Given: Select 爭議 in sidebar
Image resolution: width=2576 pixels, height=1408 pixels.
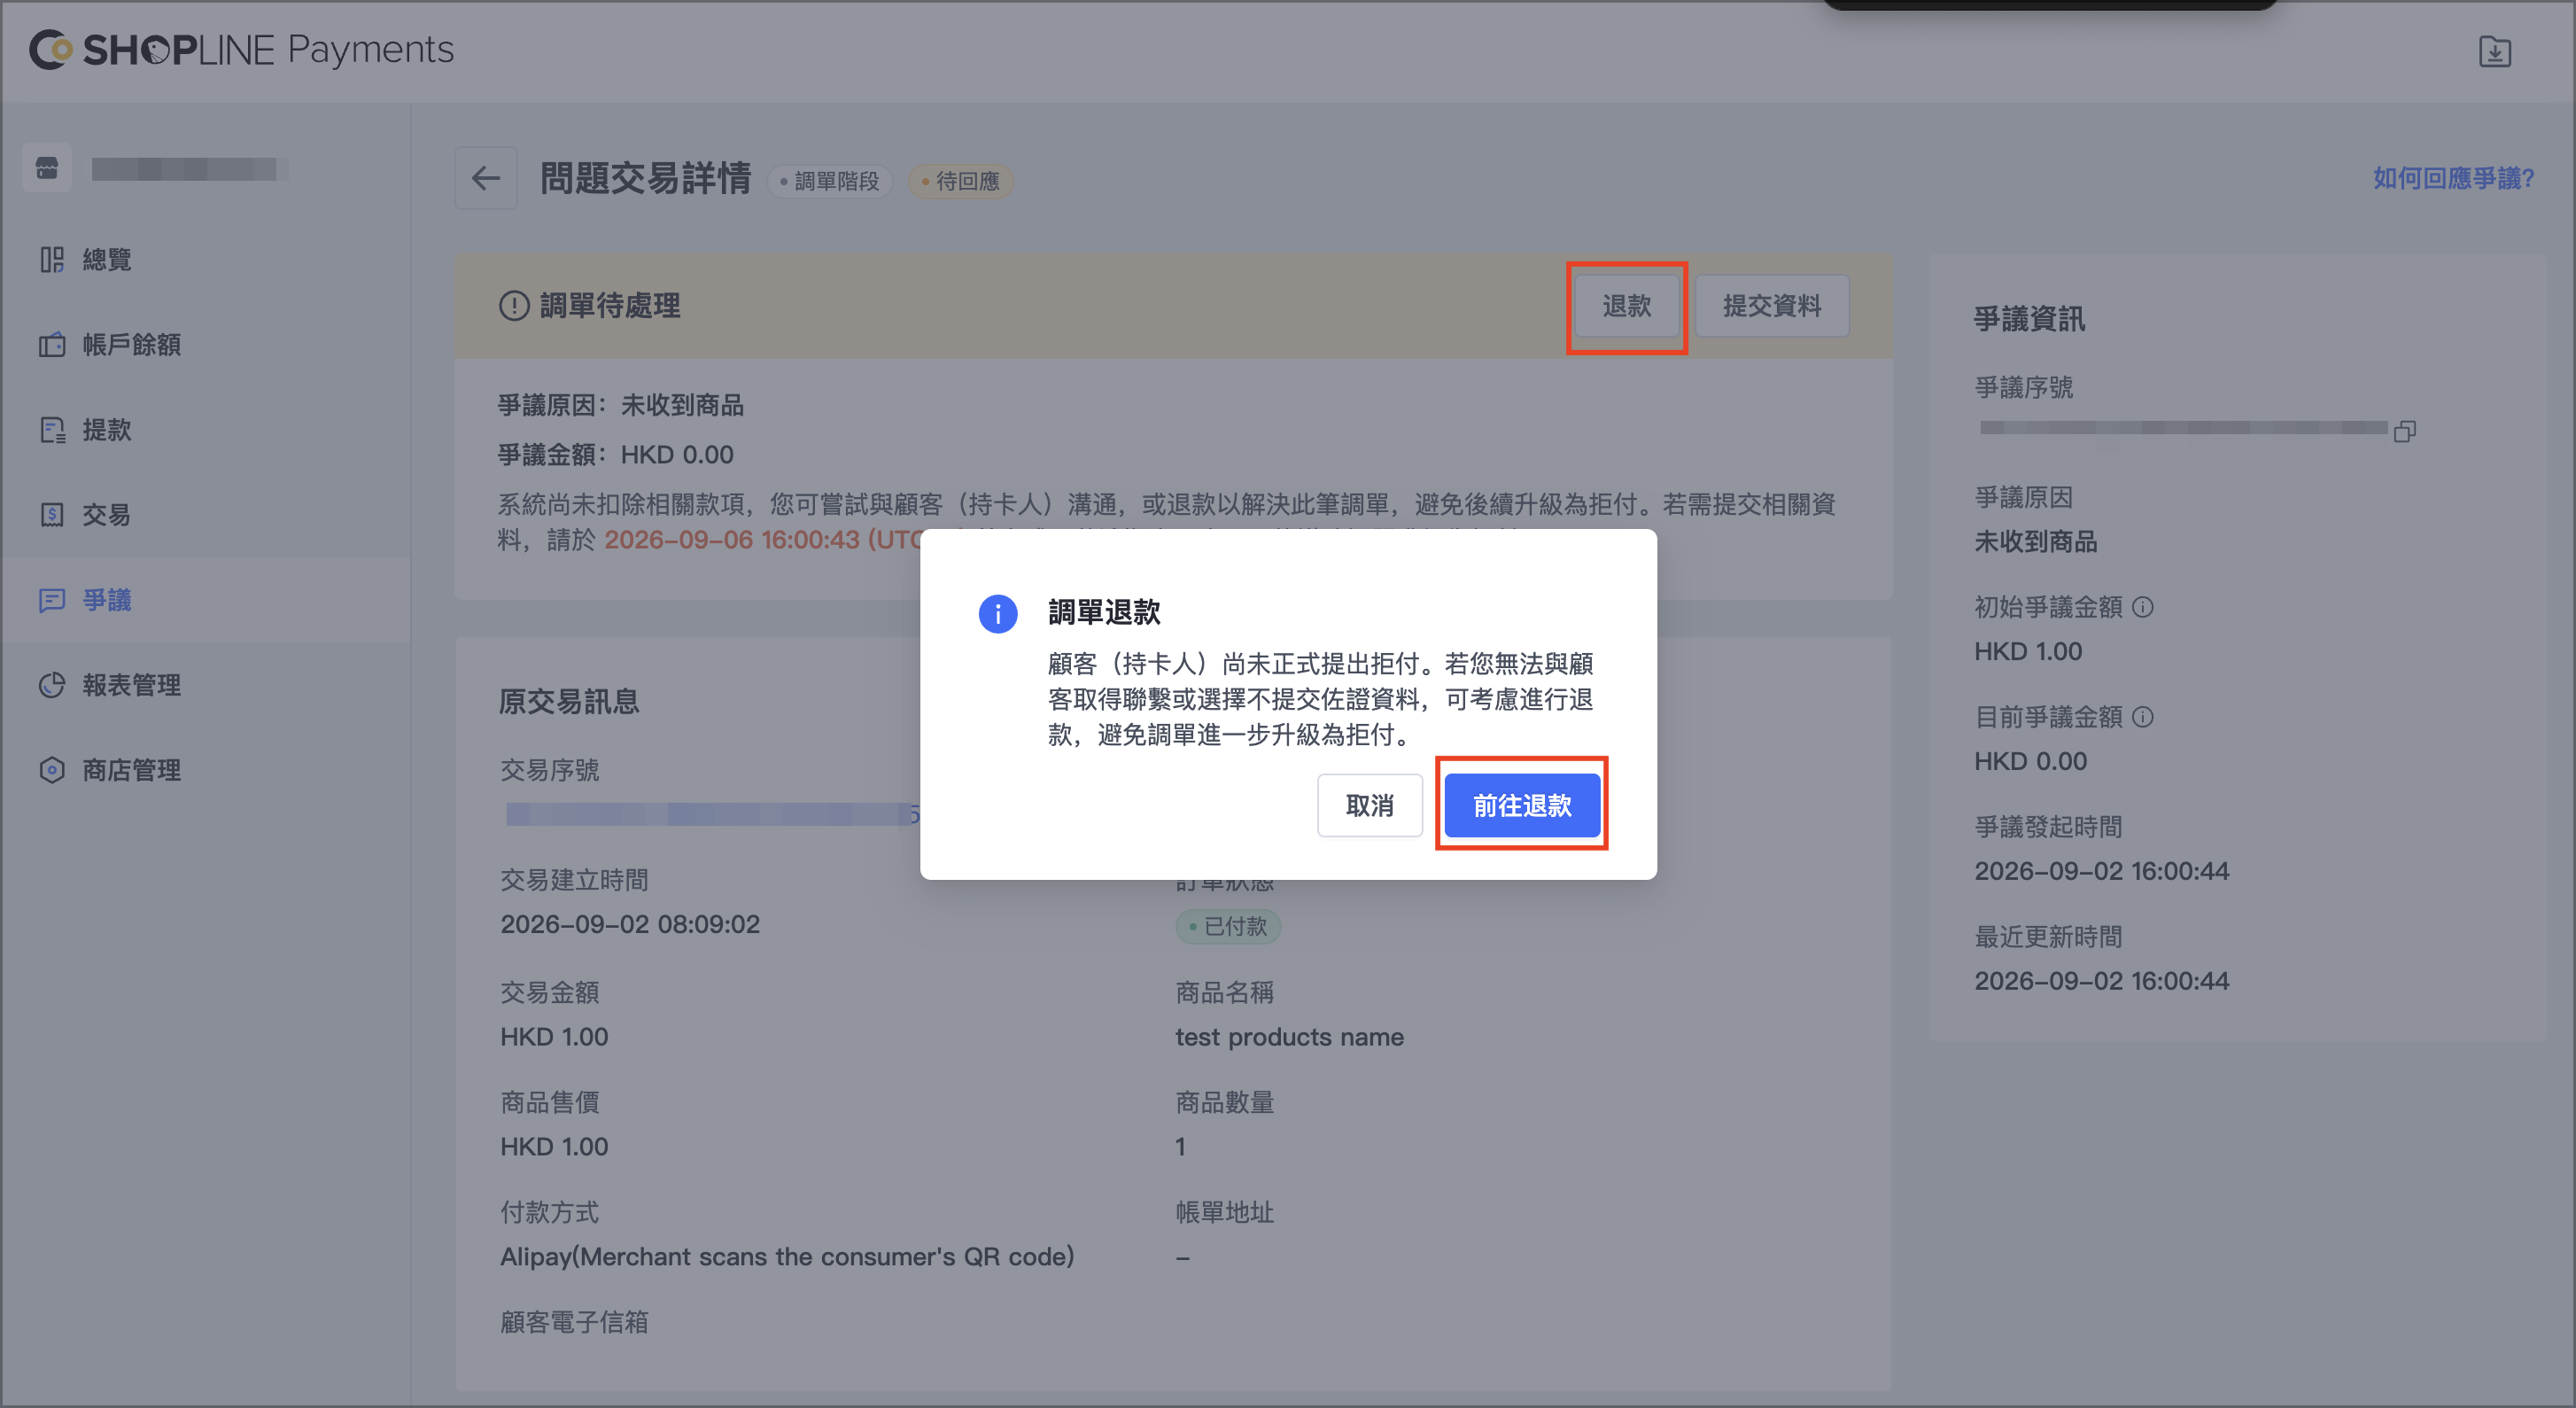Looking at the screenshot, I should [205, 600].
